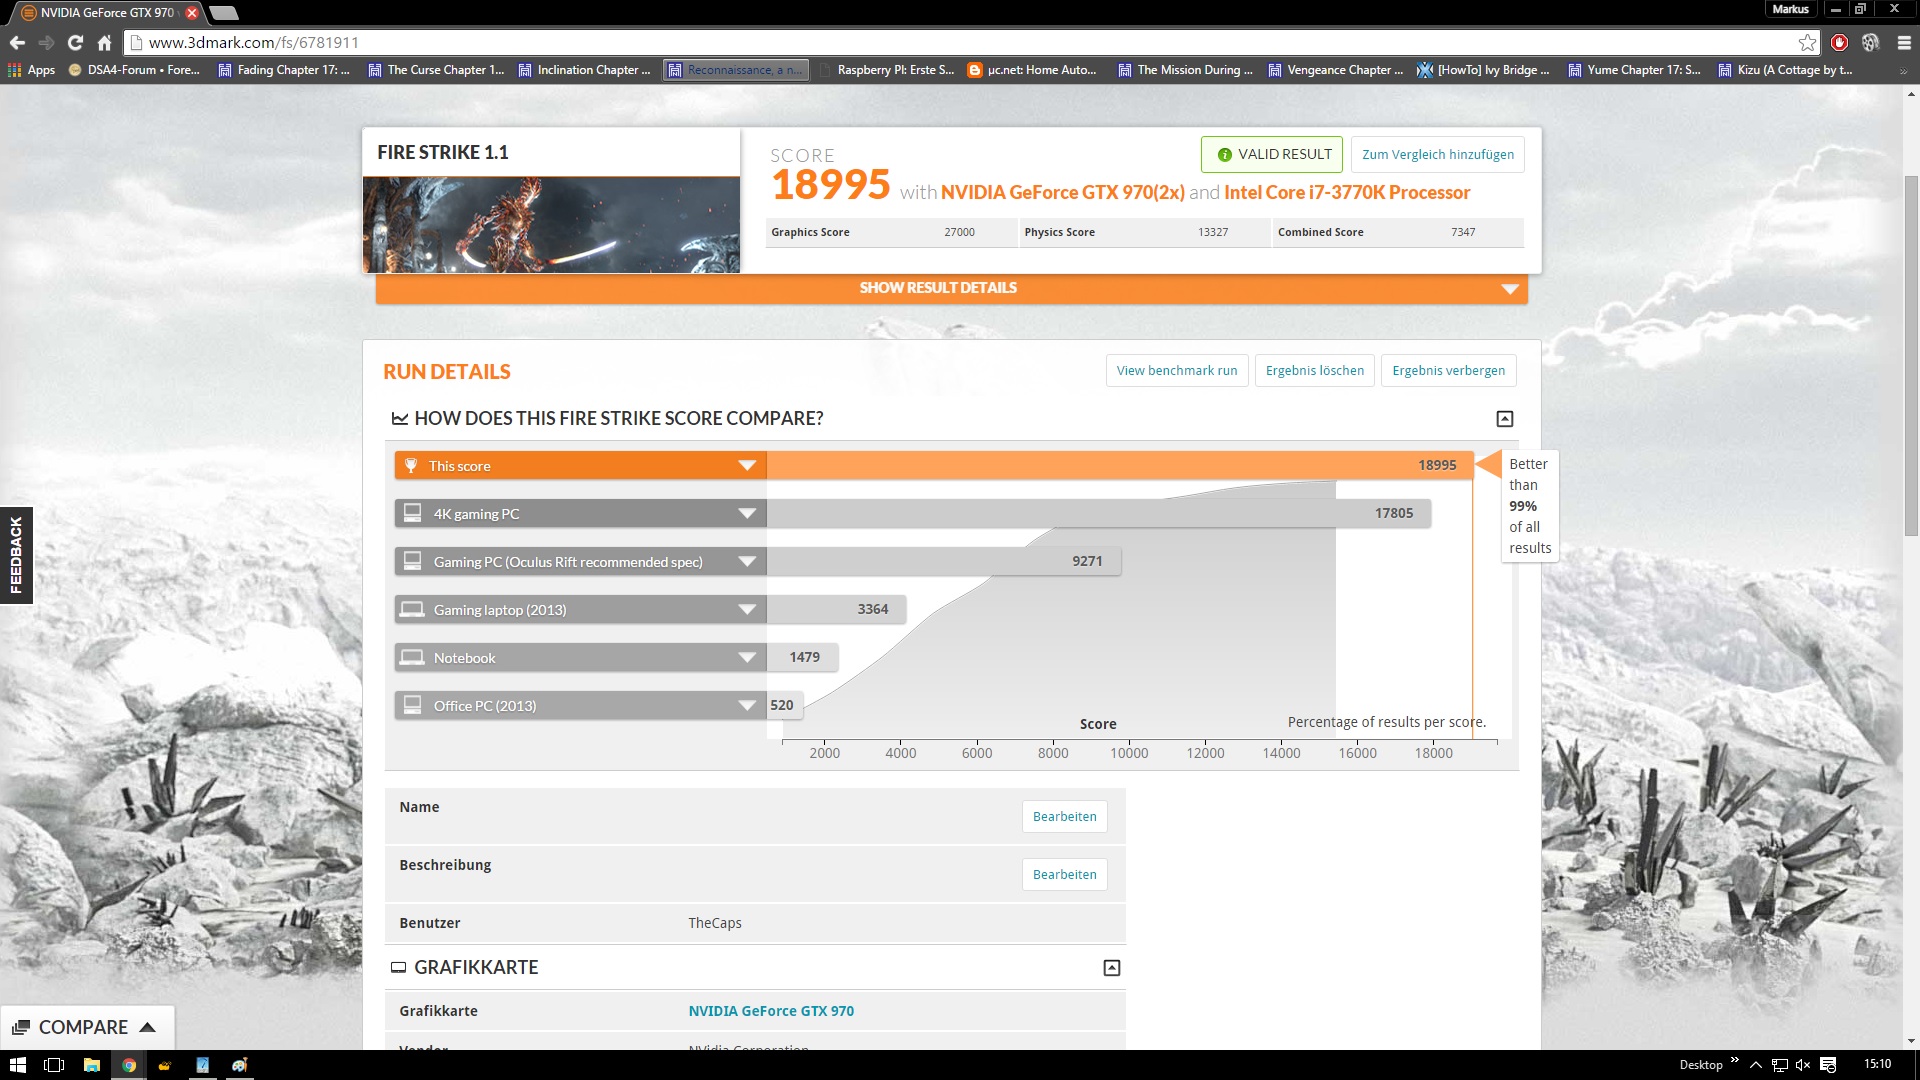Open the Paint palette taskbar app

(x=239, y=1065)
